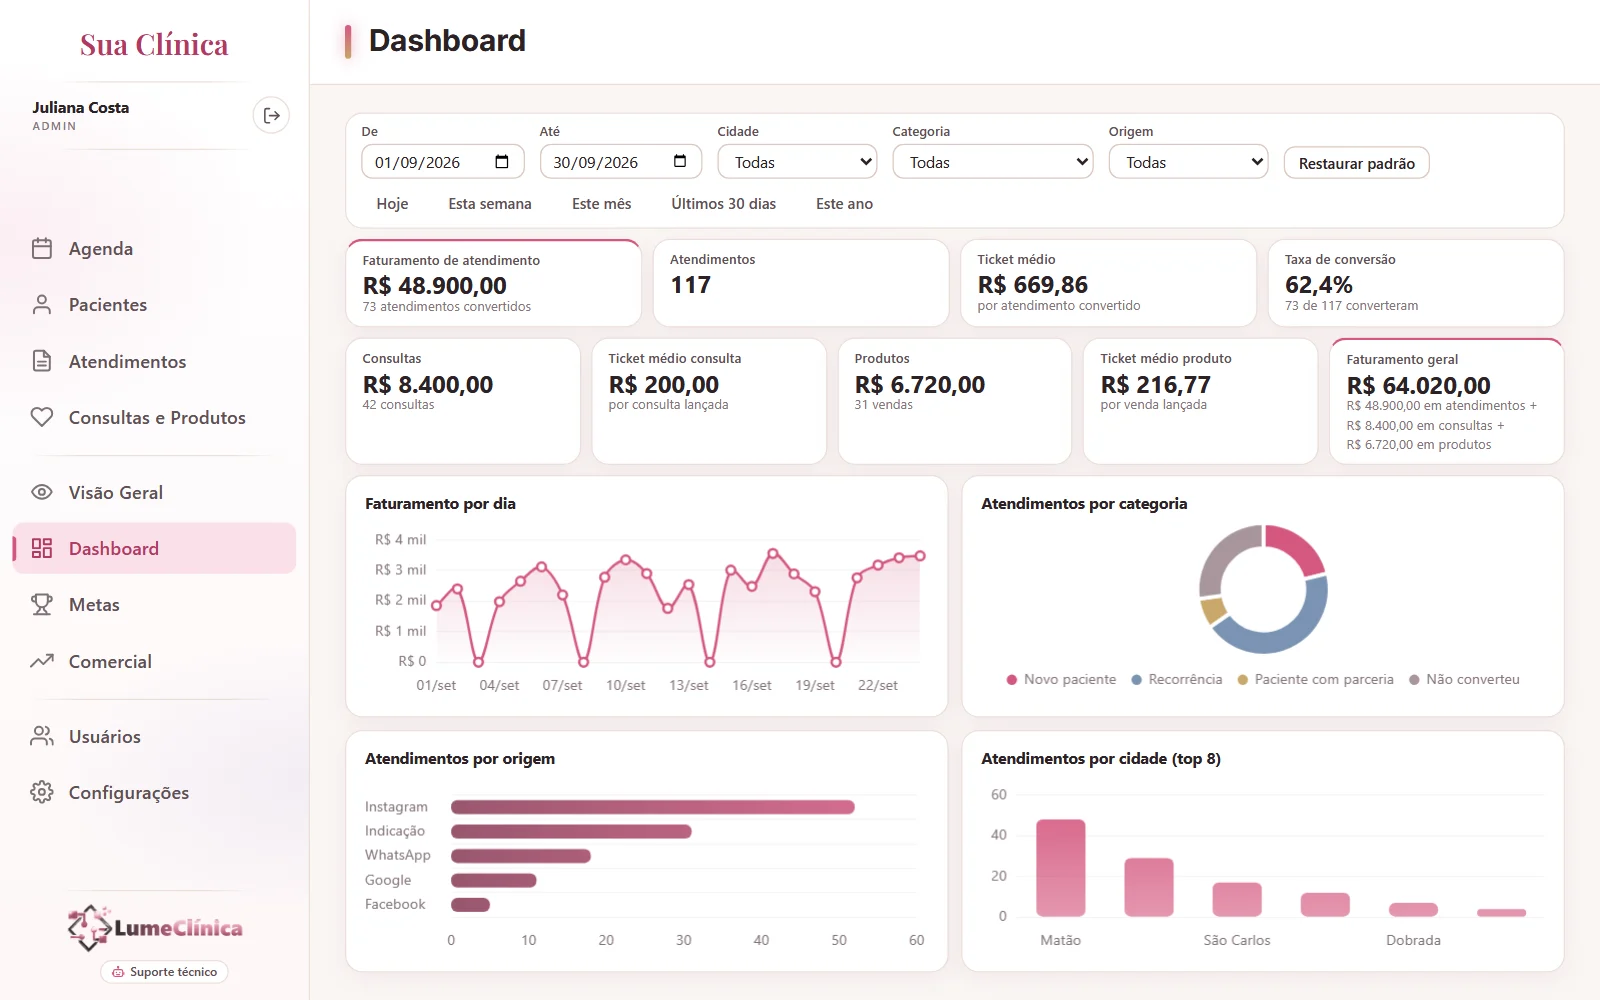The height and width of the screenshot is (1000, 1600).
Task: Click the Atendimentos document icon
Action: pos(42,361)
